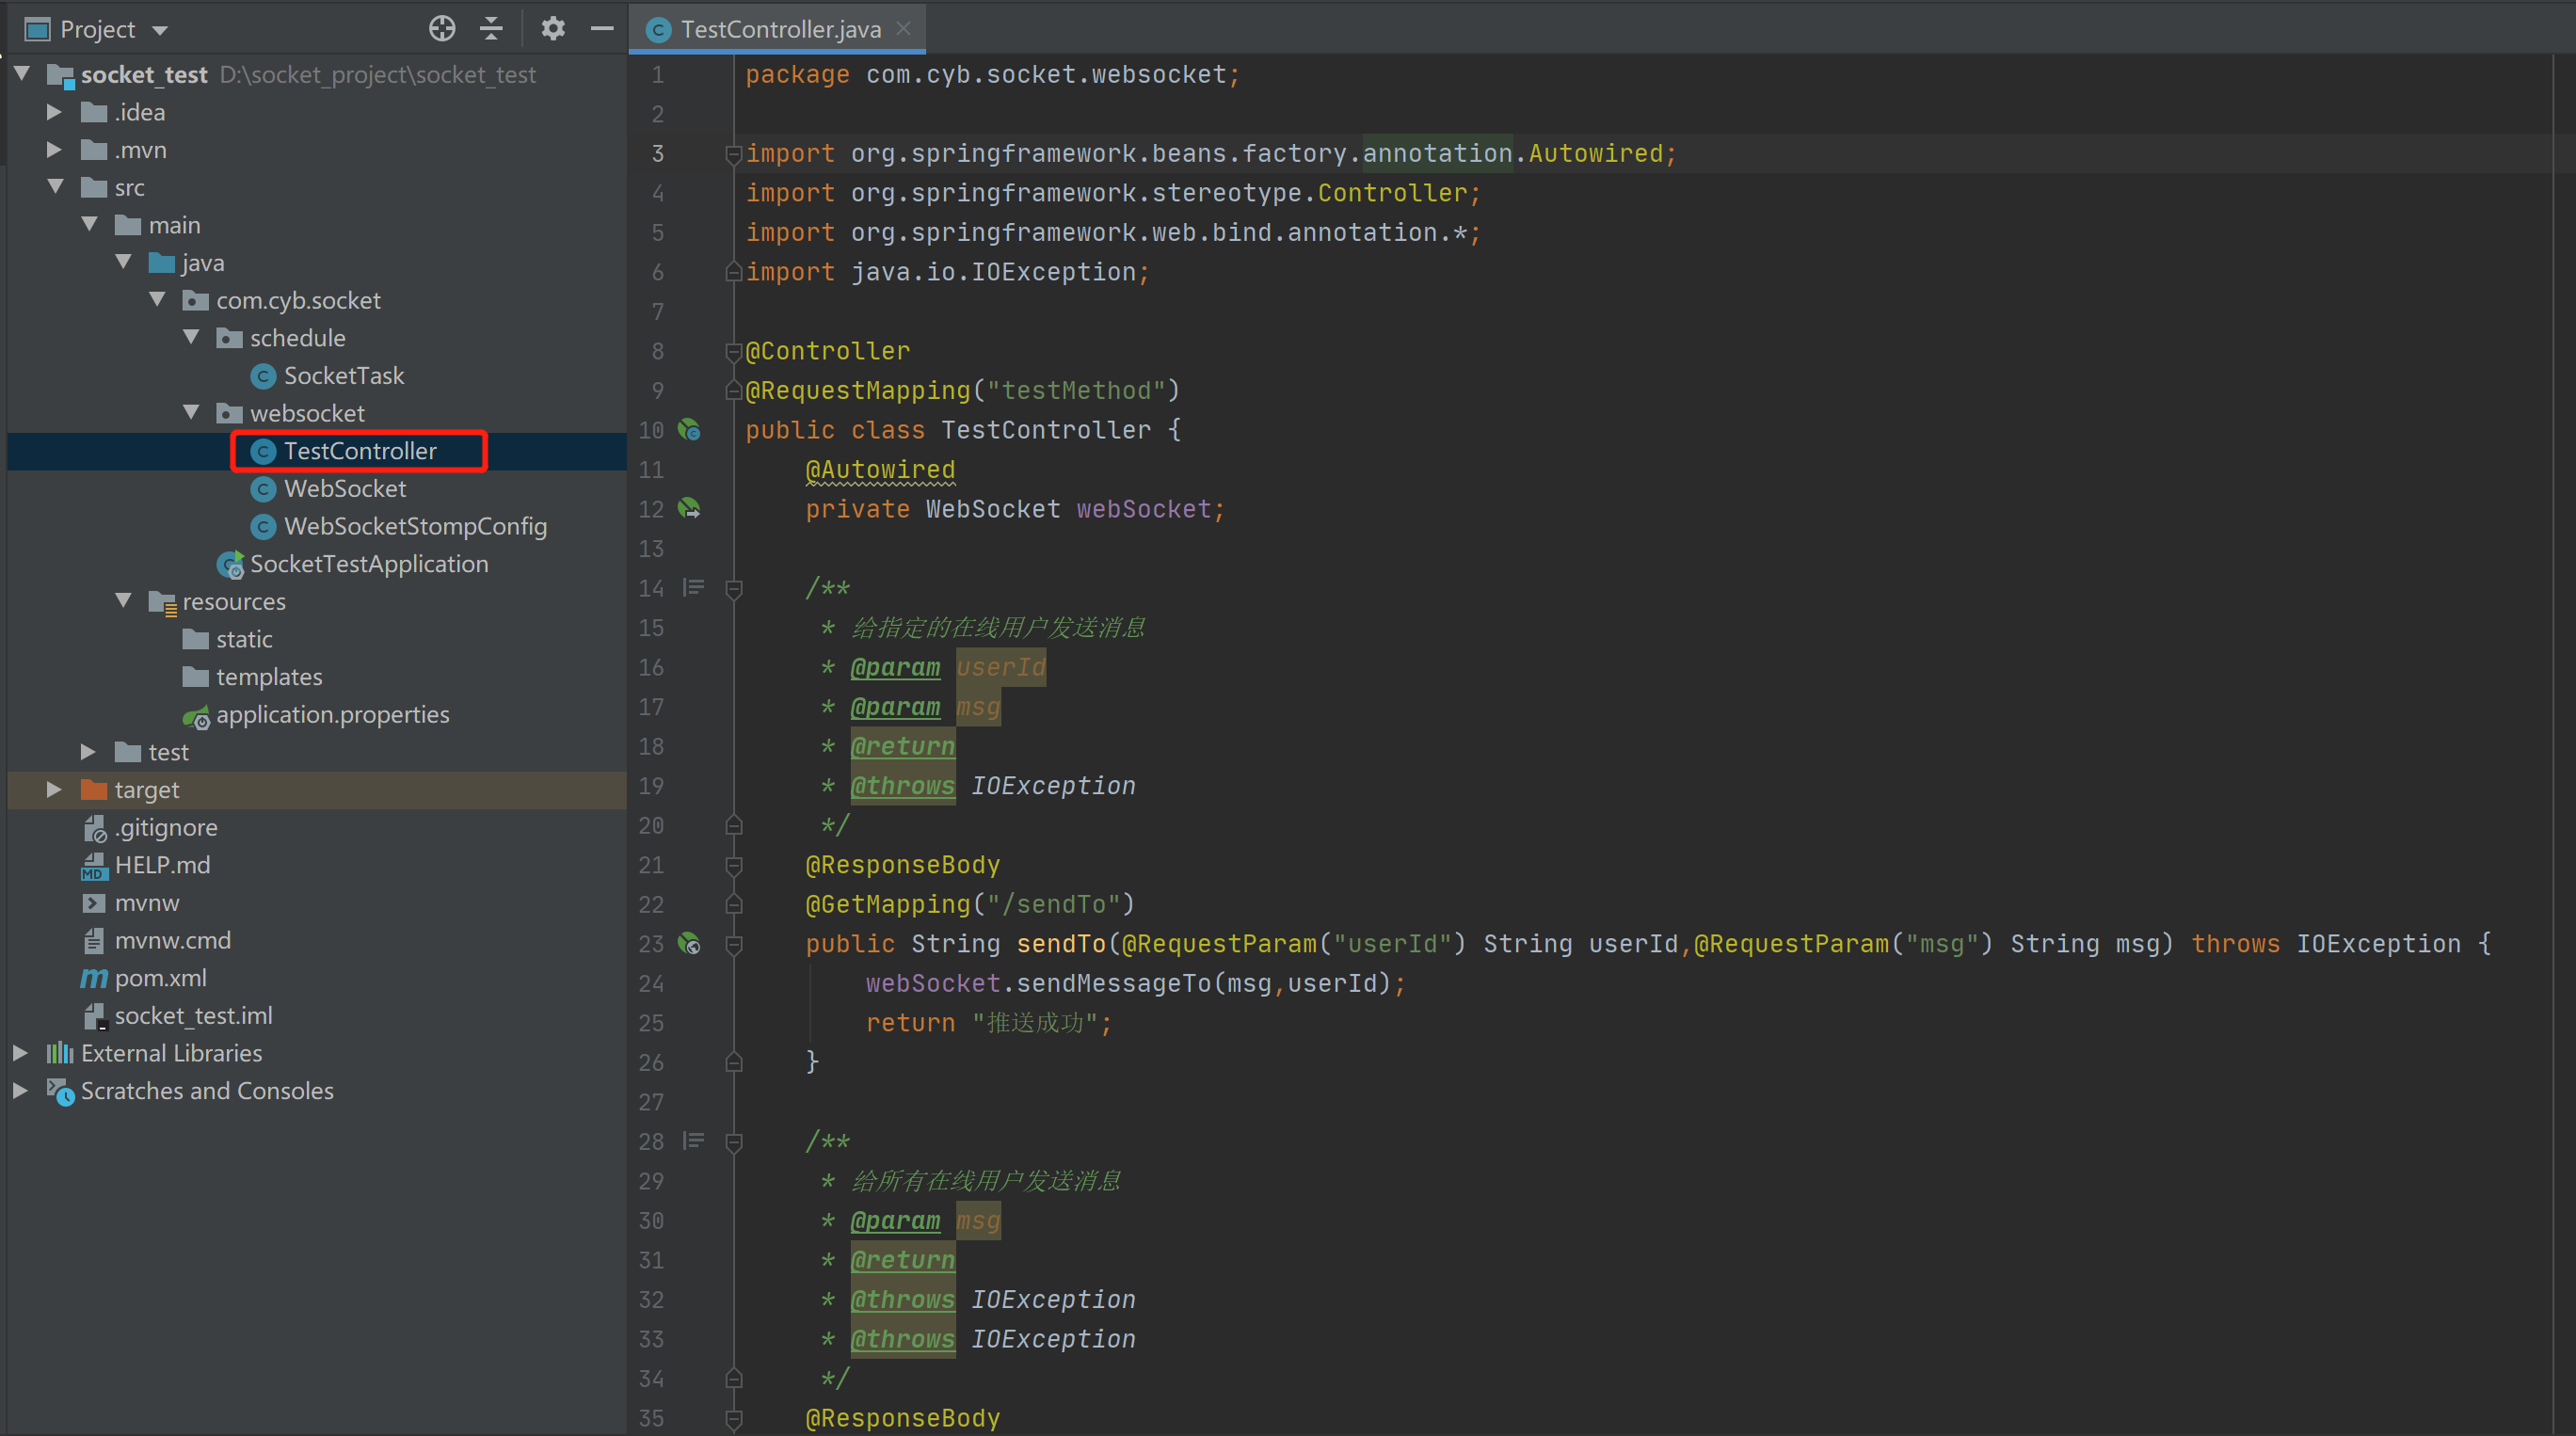The image size is (2576, 1436).
Task: Collapse the websocket package node
Action: click(191, 413)
